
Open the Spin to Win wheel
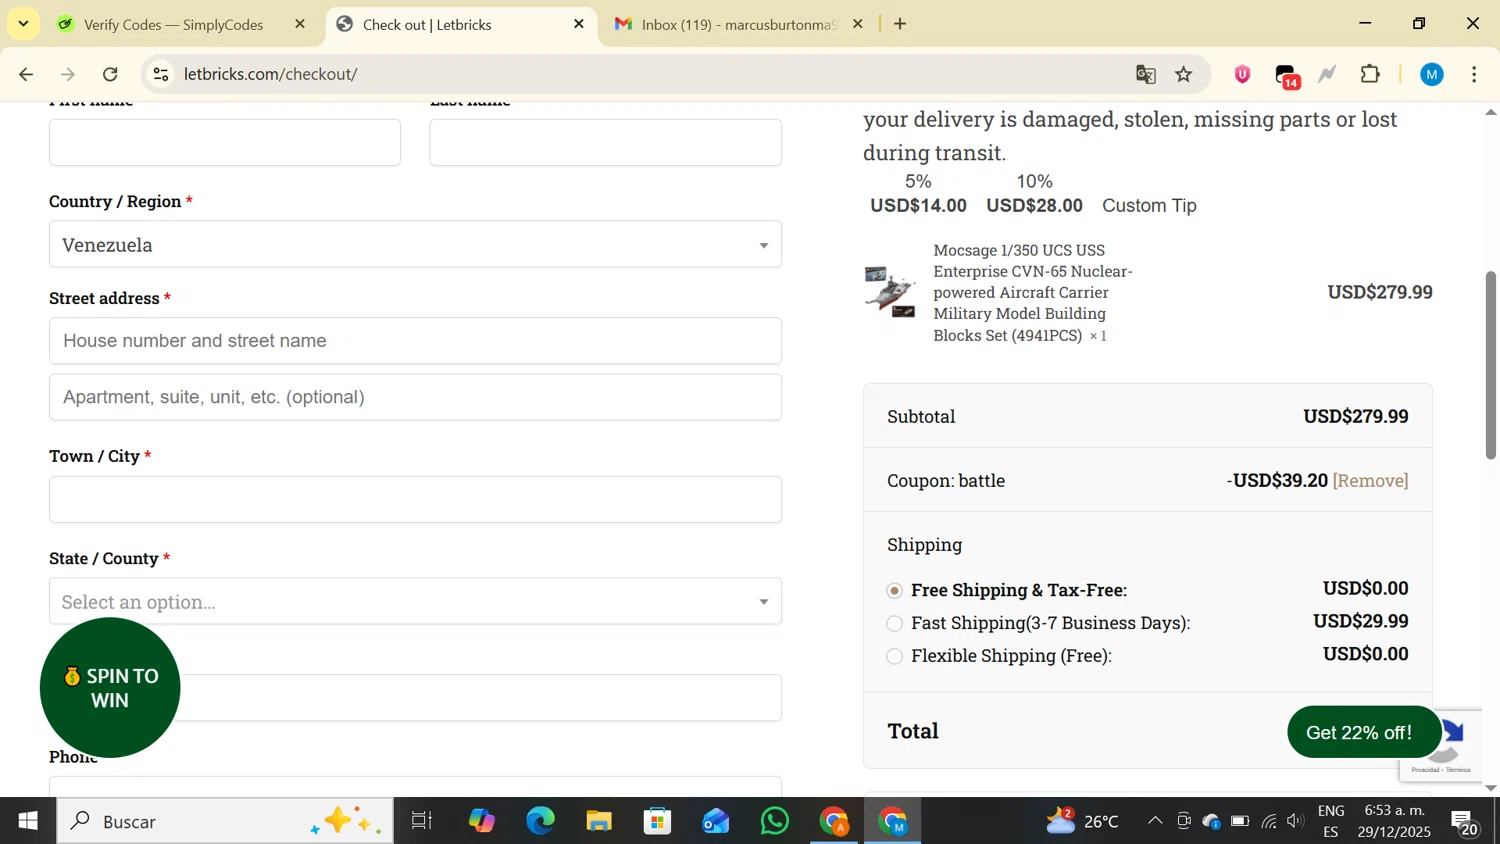(x=110, y=688)
